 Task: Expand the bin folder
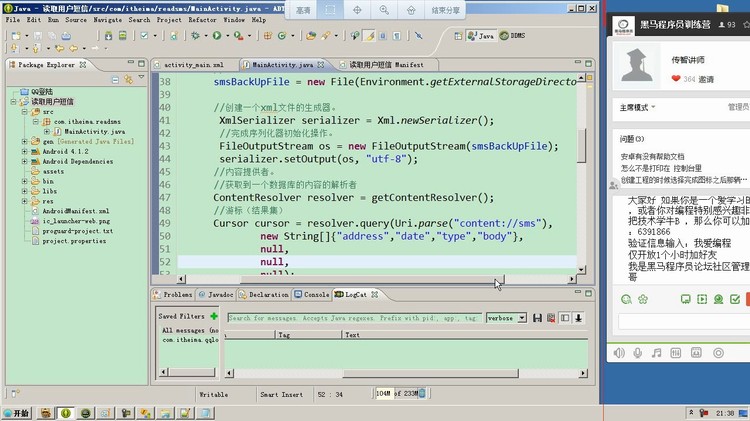[24, 181]
